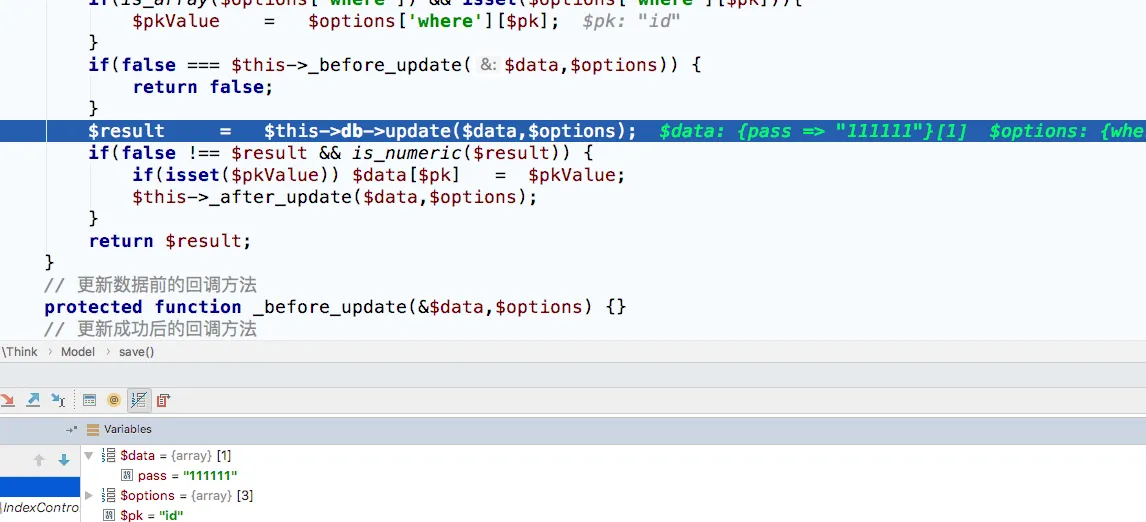Toggle the highlighted variables sort/filter button

click(x=139, y=400)
